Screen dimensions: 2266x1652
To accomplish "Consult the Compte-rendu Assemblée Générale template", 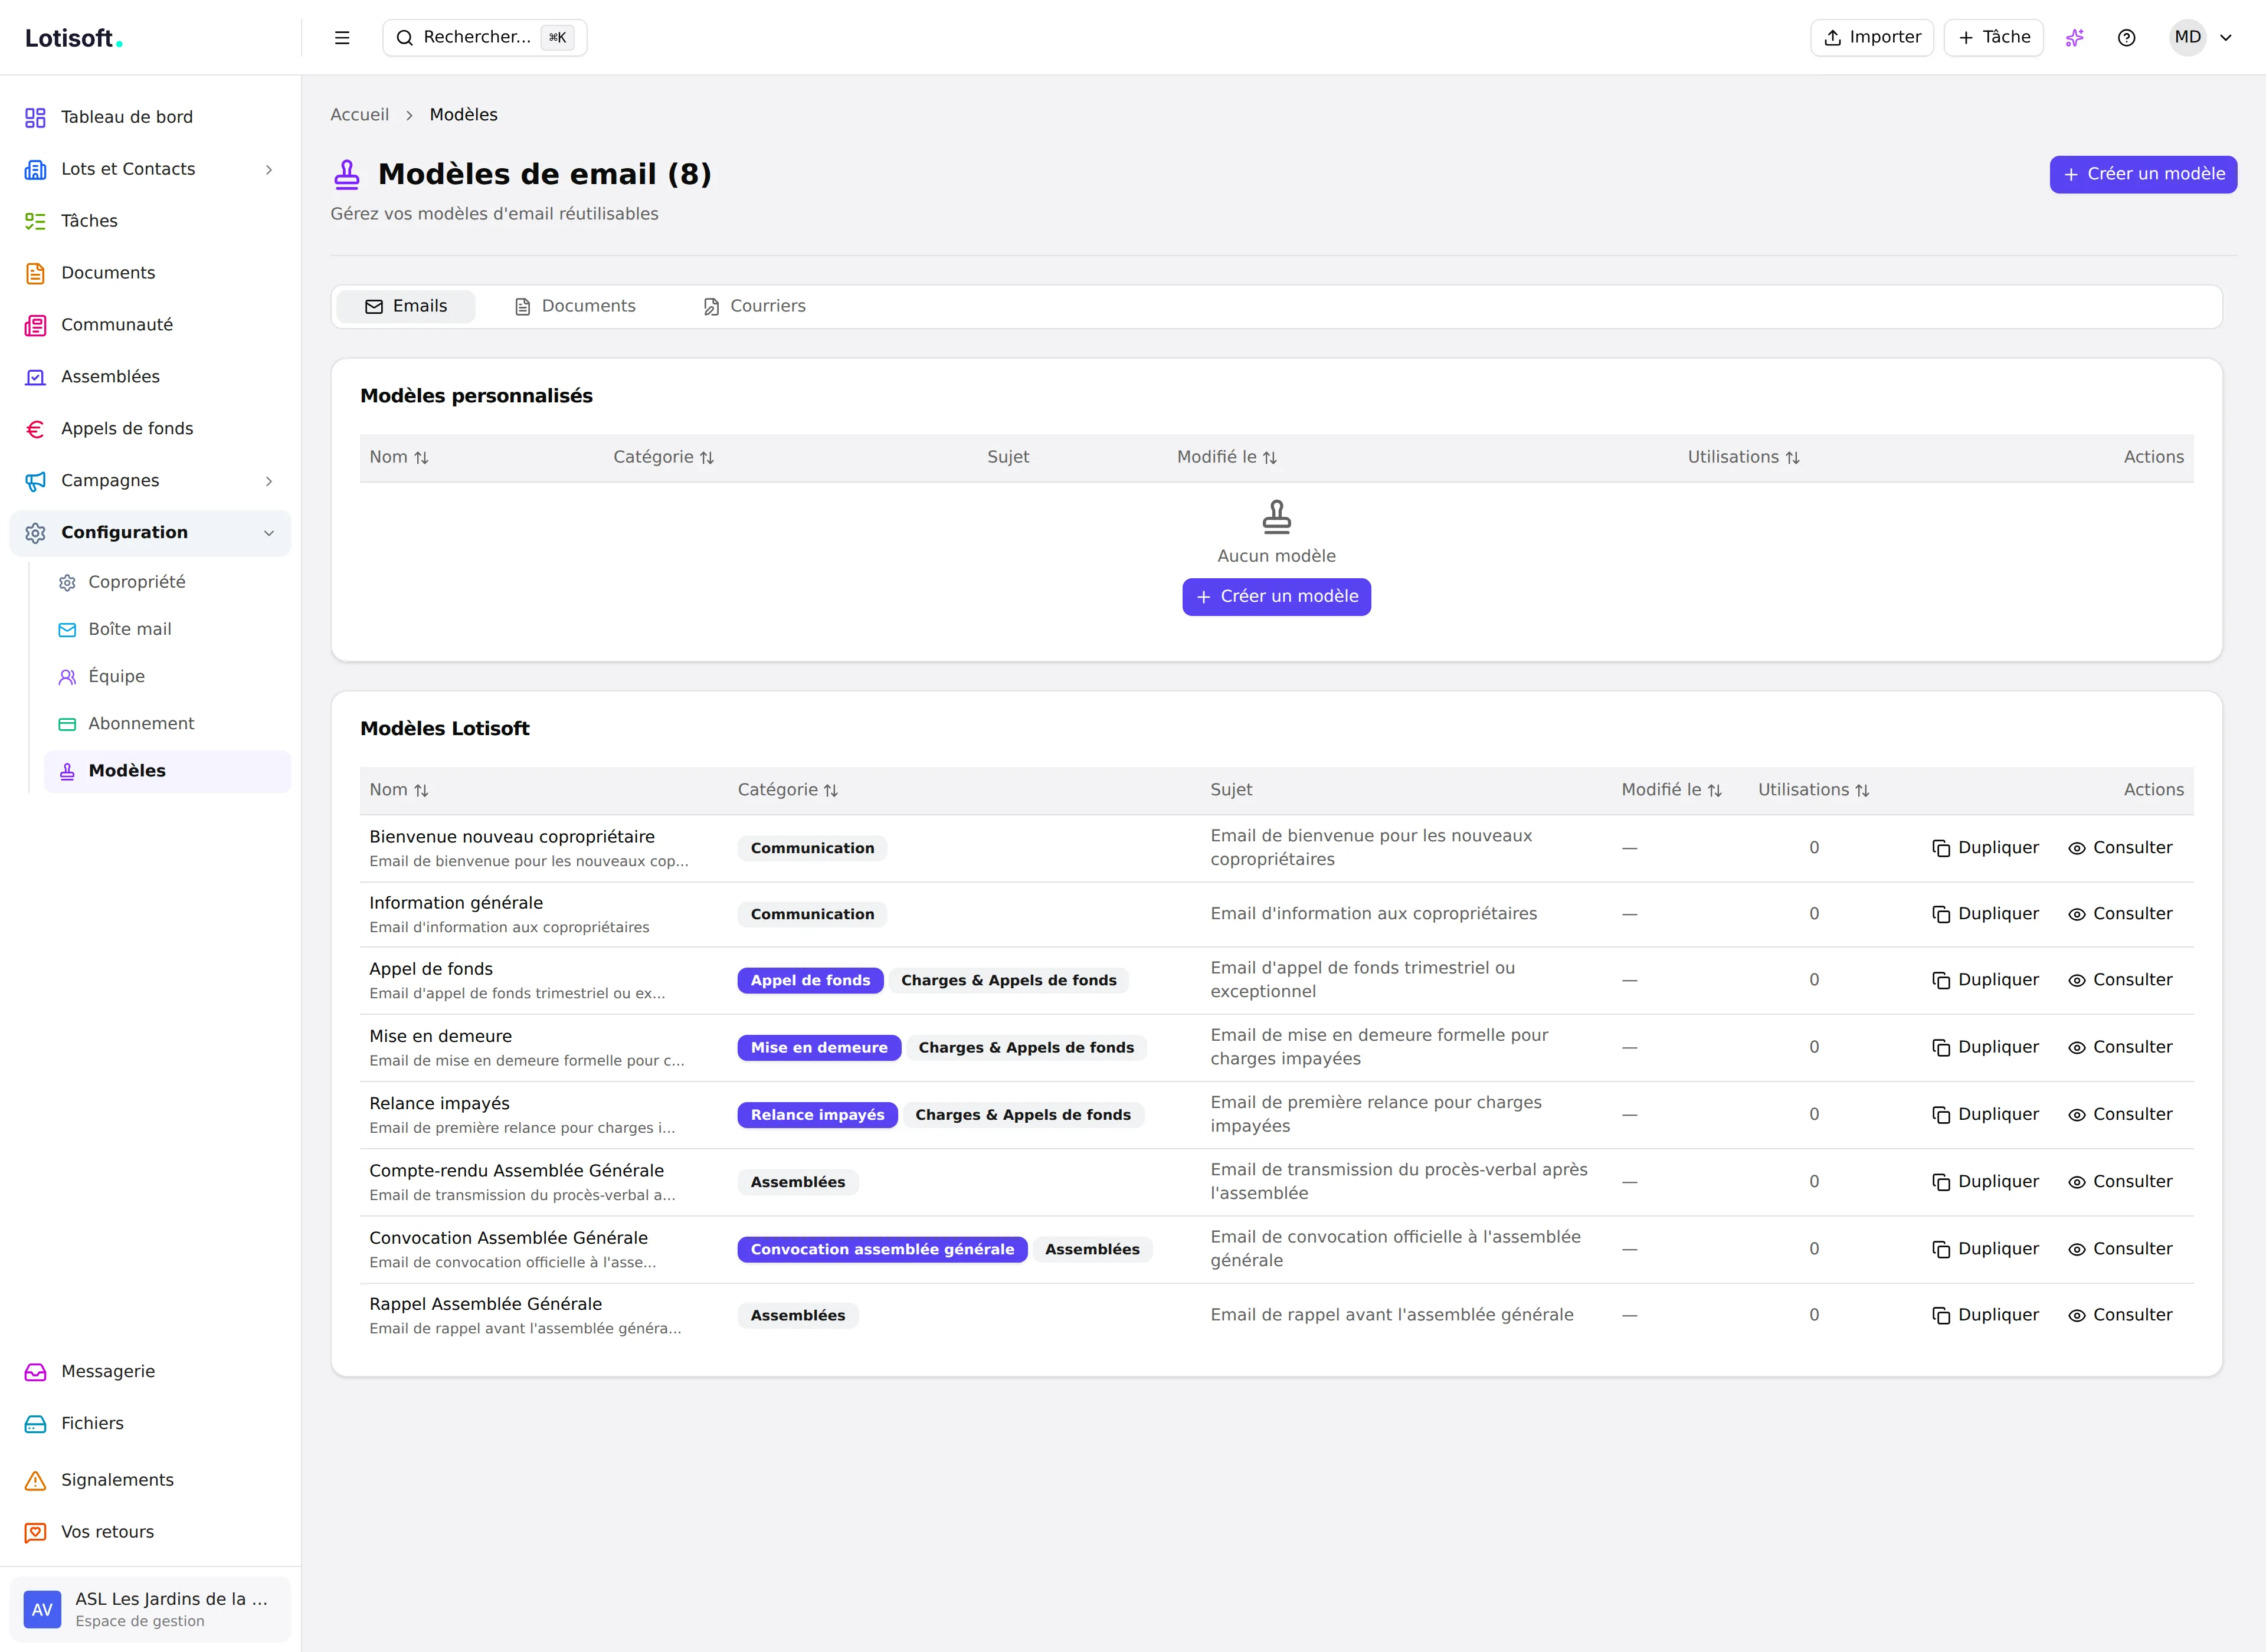I will (x=2120, y=1181).
